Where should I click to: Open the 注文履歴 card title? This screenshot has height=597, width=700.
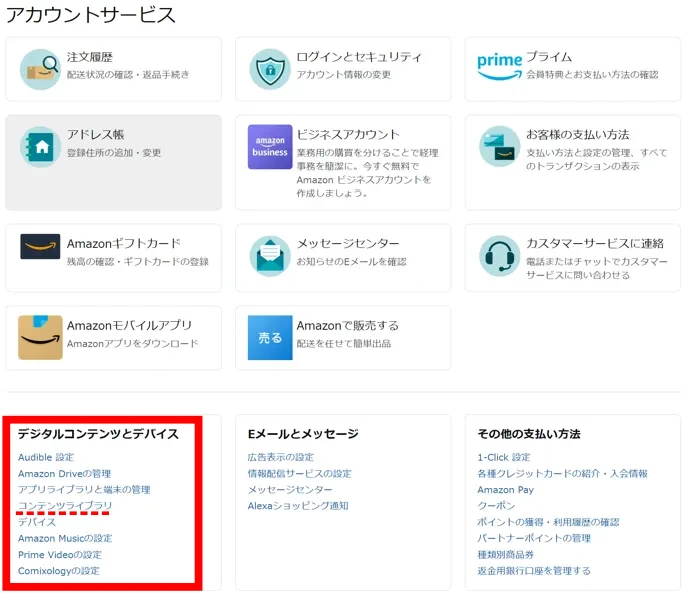(x=89, y=57)
